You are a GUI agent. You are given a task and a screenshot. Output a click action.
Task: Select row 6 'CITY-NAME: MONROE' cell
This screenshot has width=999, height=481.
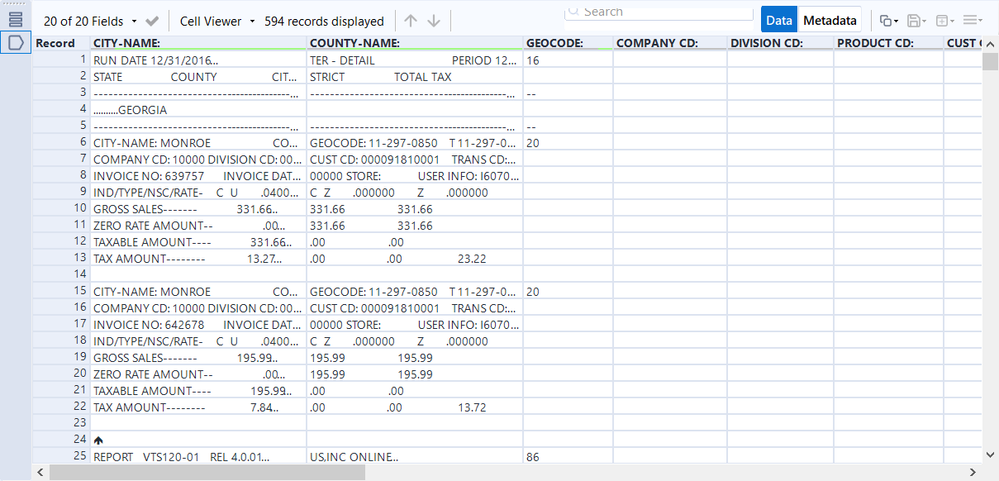[199, 143]
